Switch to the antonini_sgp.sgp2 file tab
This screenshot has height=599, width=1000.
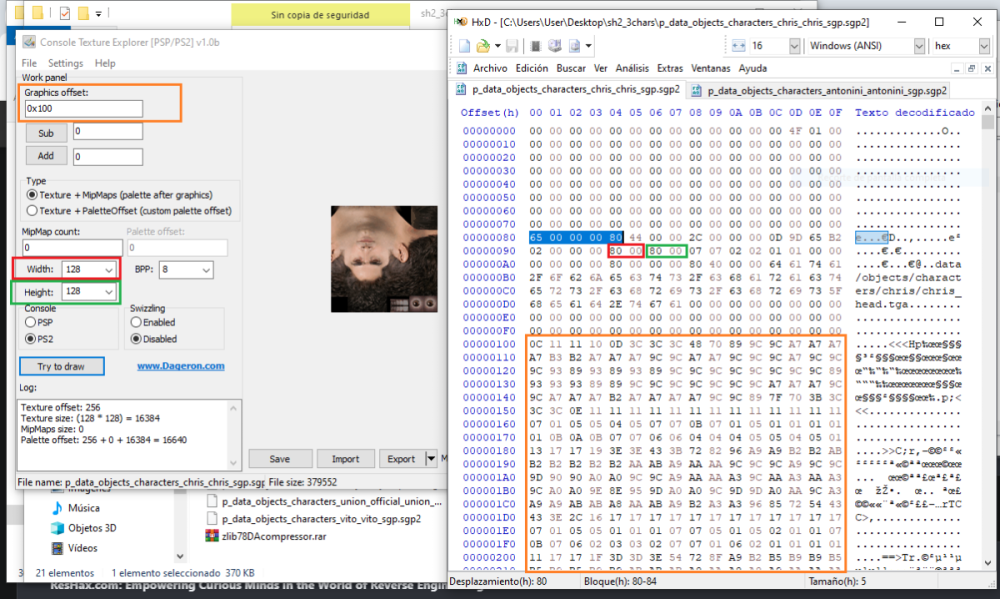tap(826, 90)
